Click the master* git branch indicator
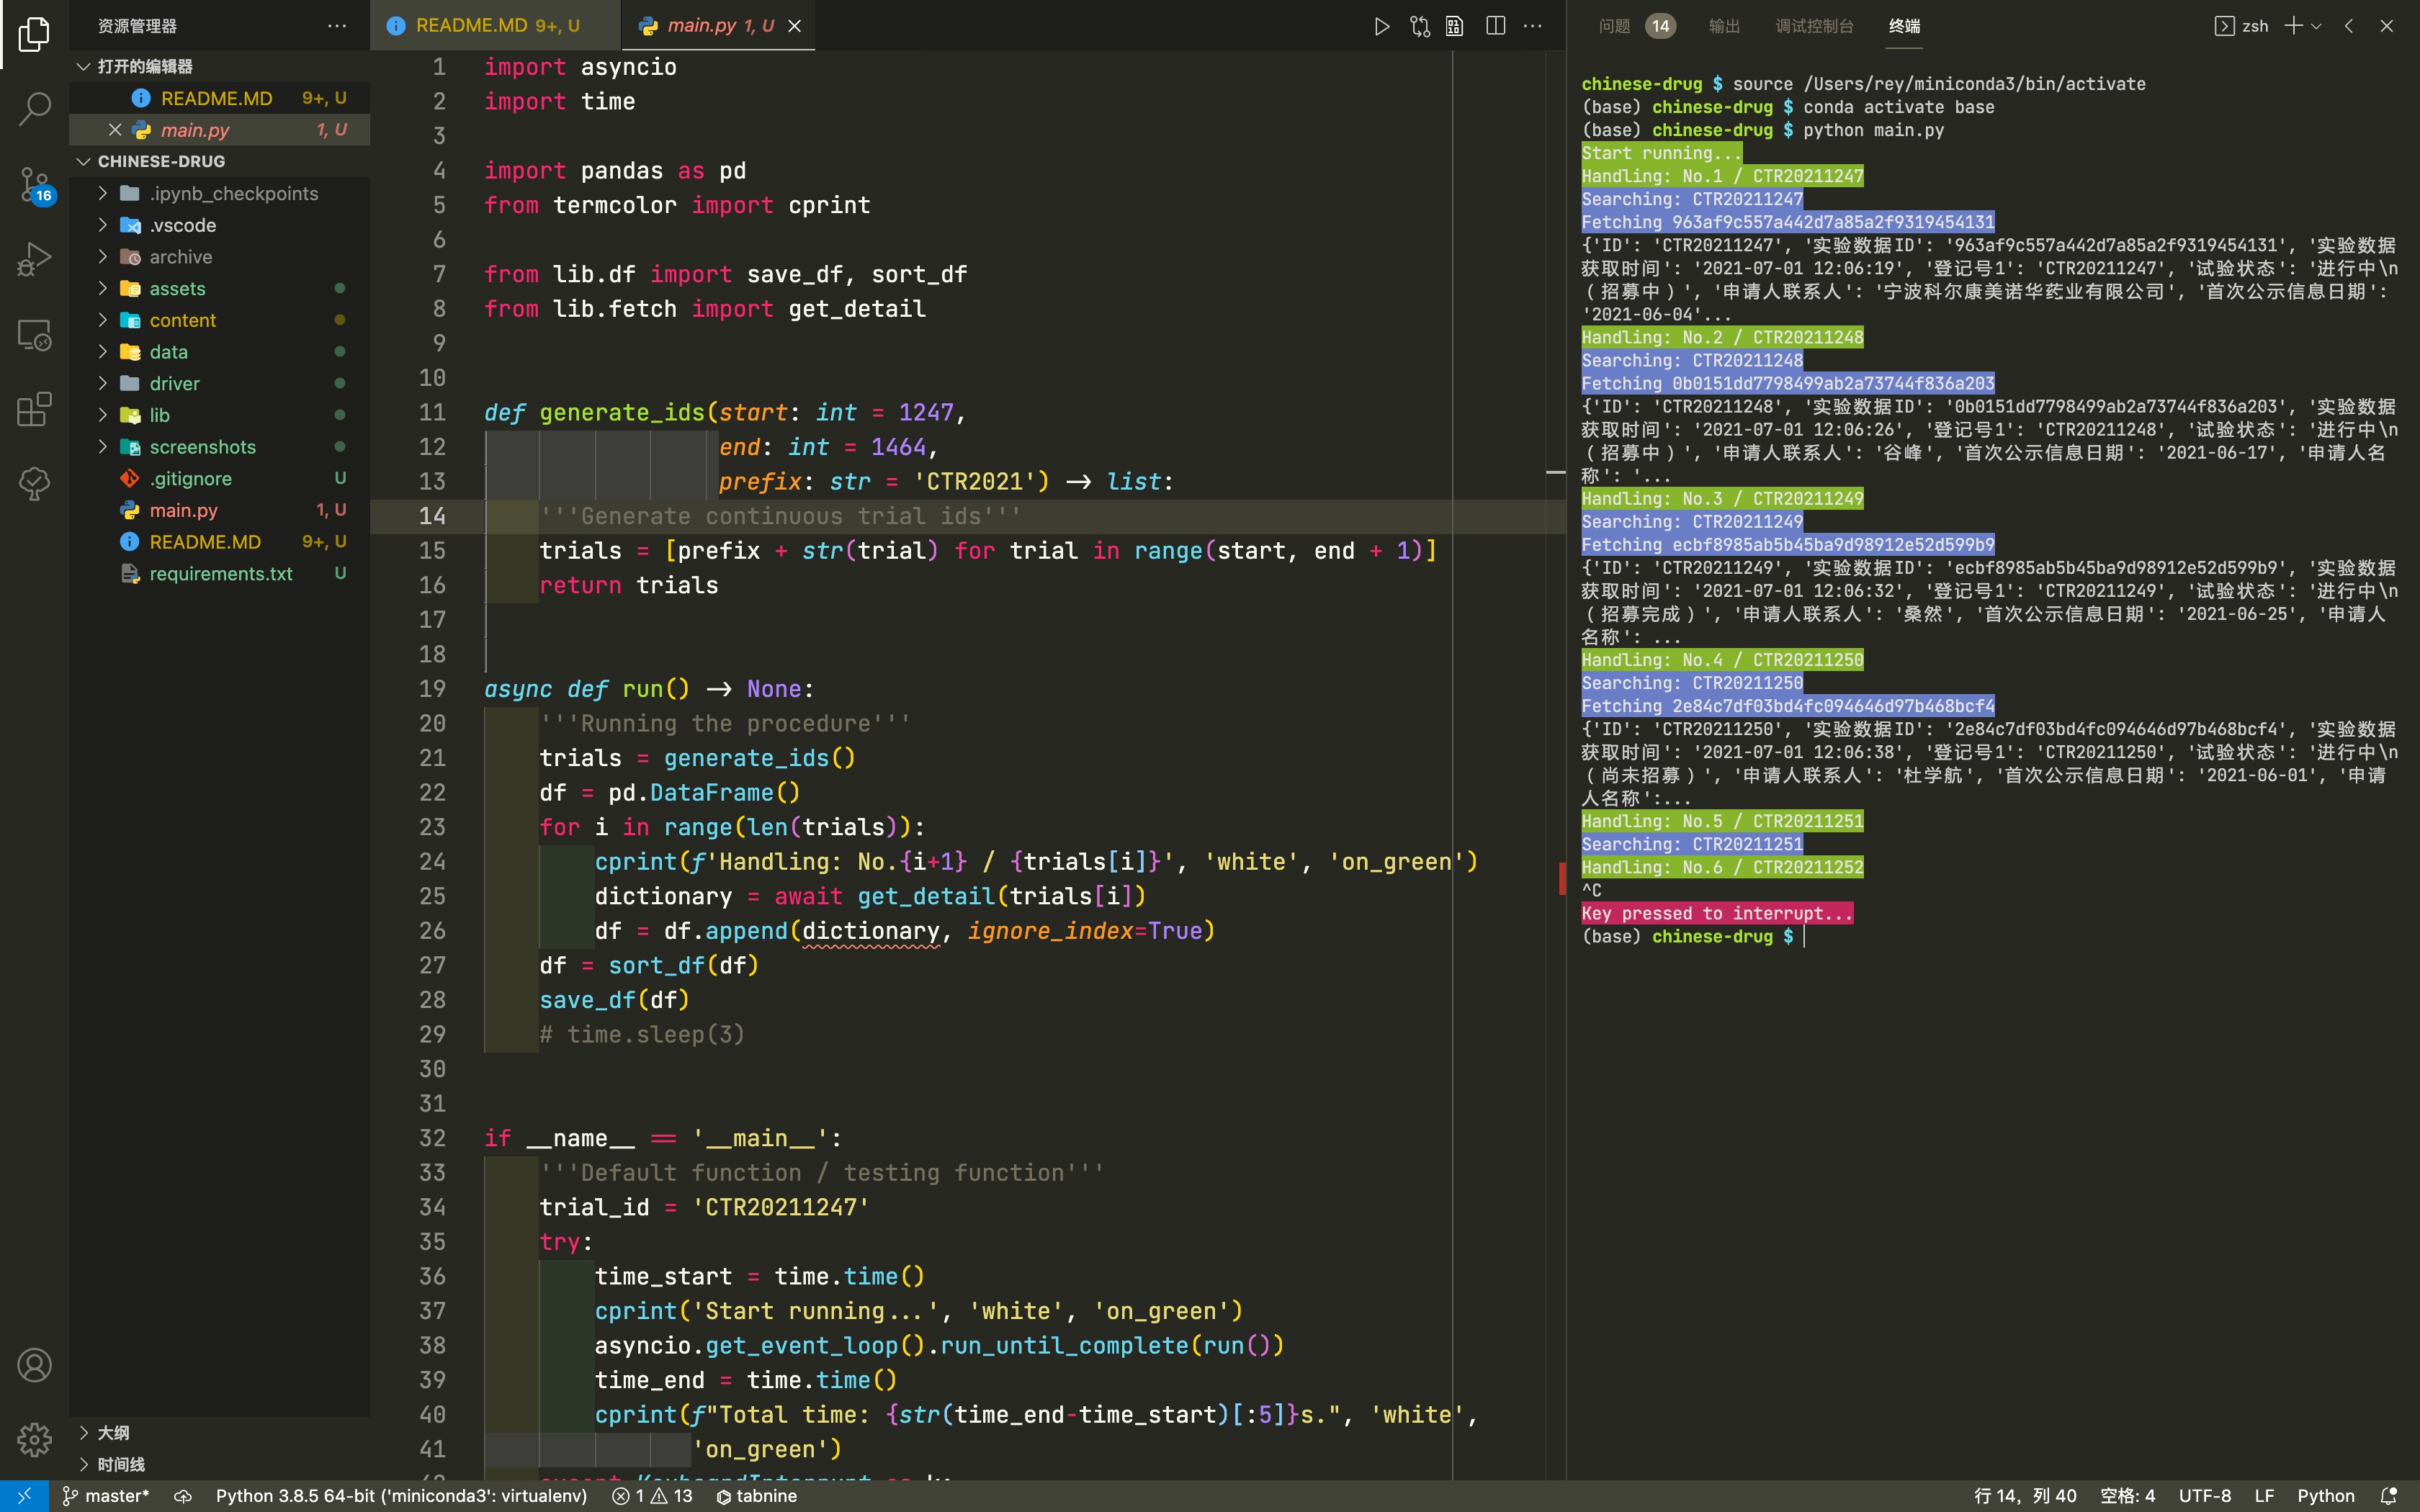The image size is (2420, 1512). (x=106, y=1496)
